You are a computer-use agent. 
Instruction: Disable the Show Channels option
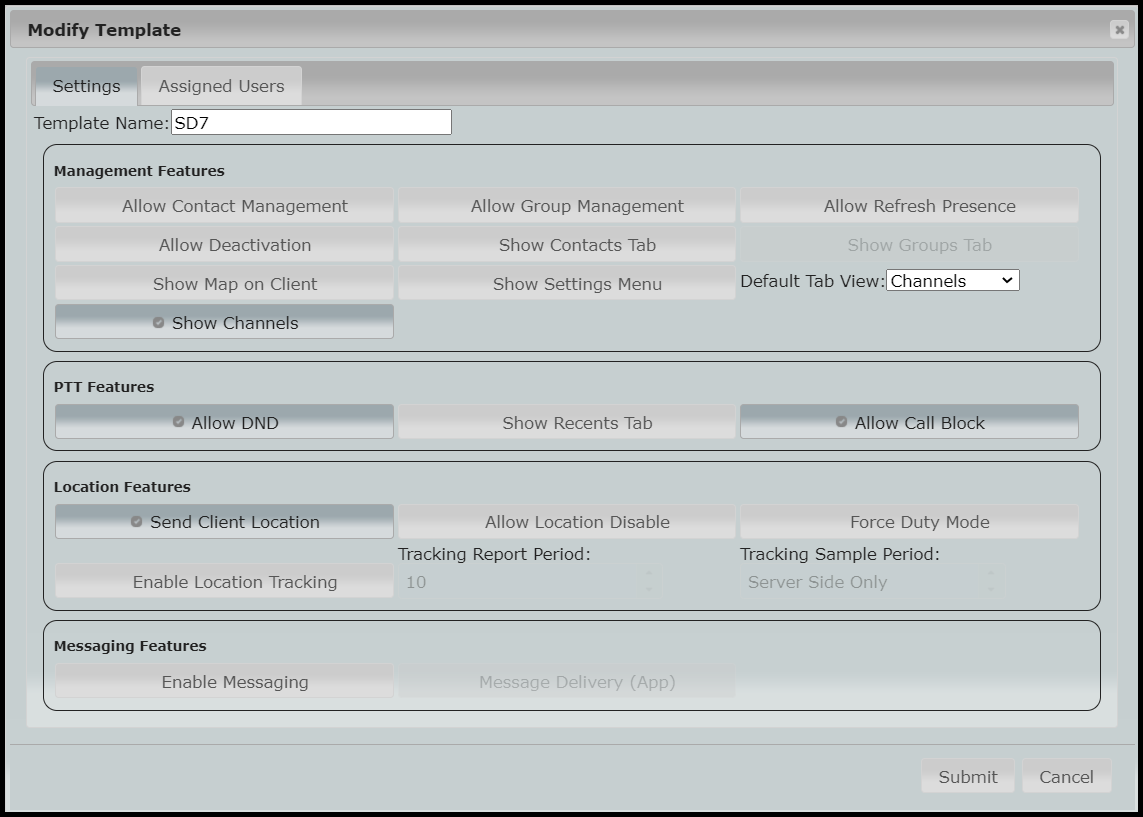pos(224,322)
